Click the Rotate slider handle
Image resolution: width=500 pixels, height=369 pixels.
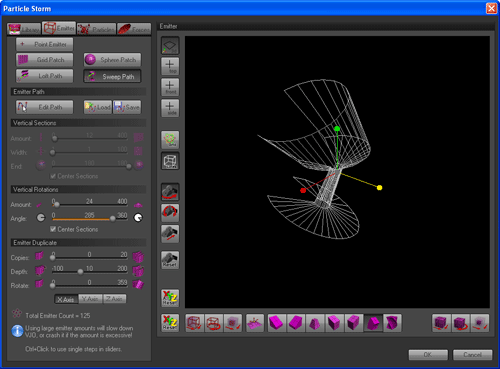[x=53, y=285]
